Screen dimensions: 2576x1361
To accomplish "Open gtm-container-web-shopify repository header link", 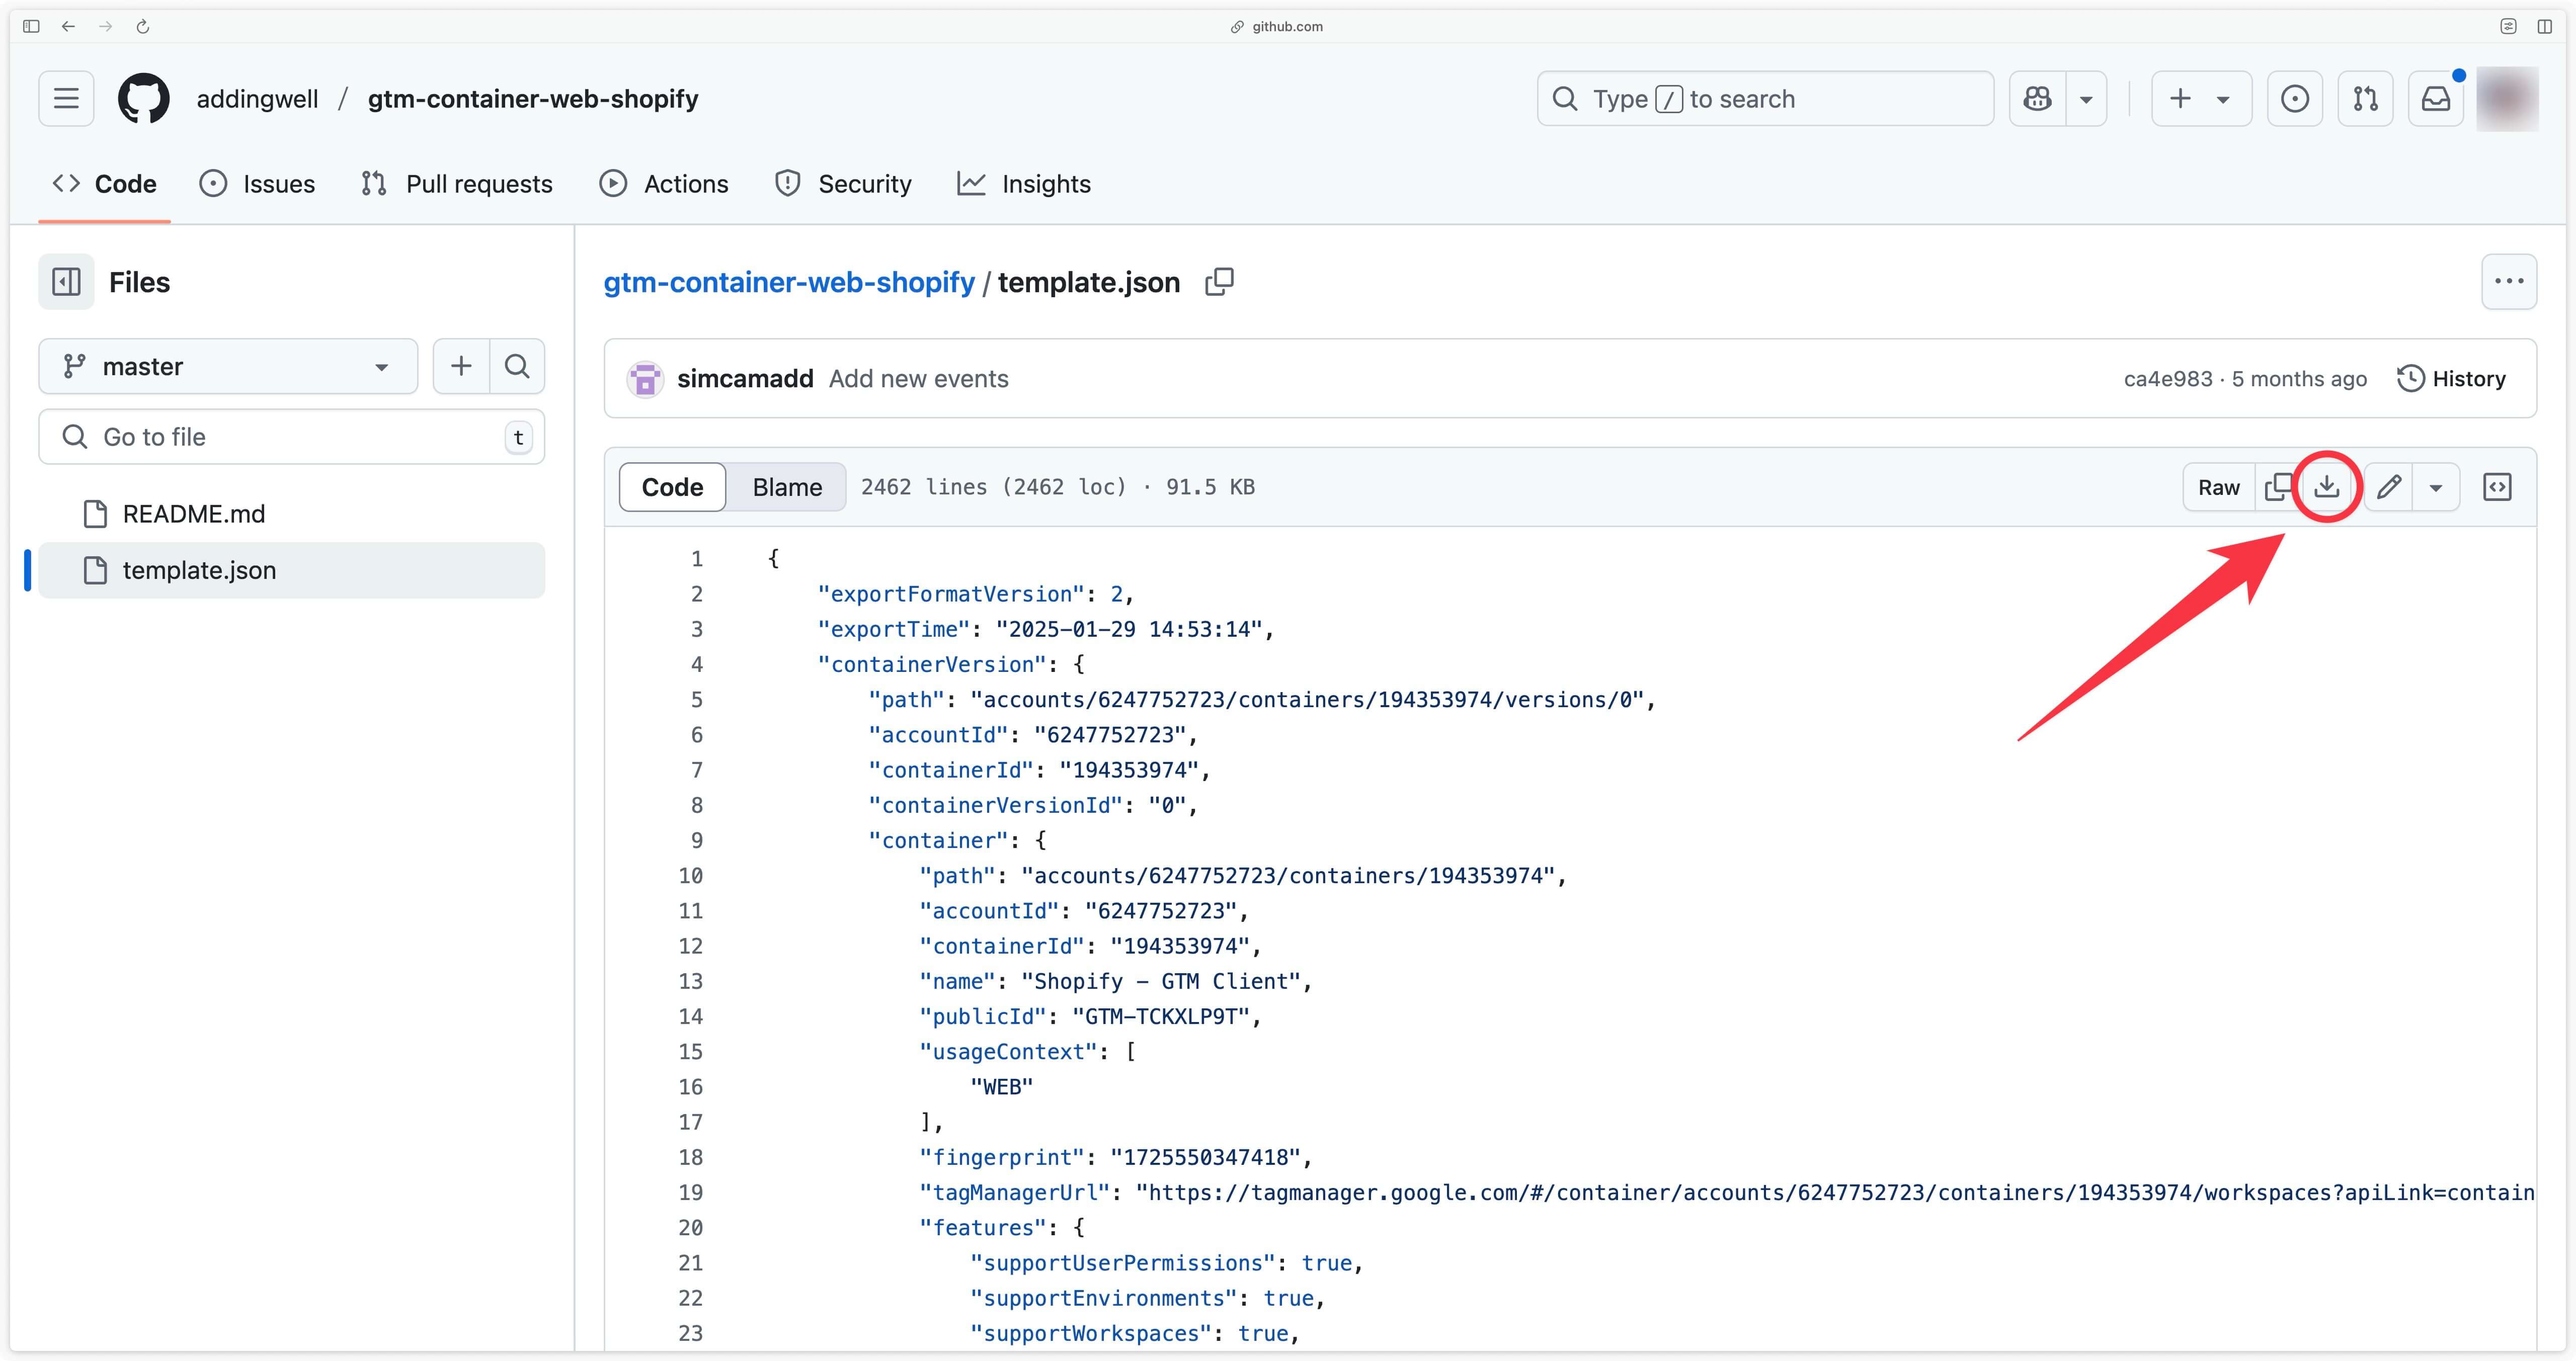I will pyautogui.click(x=533, y=99).
